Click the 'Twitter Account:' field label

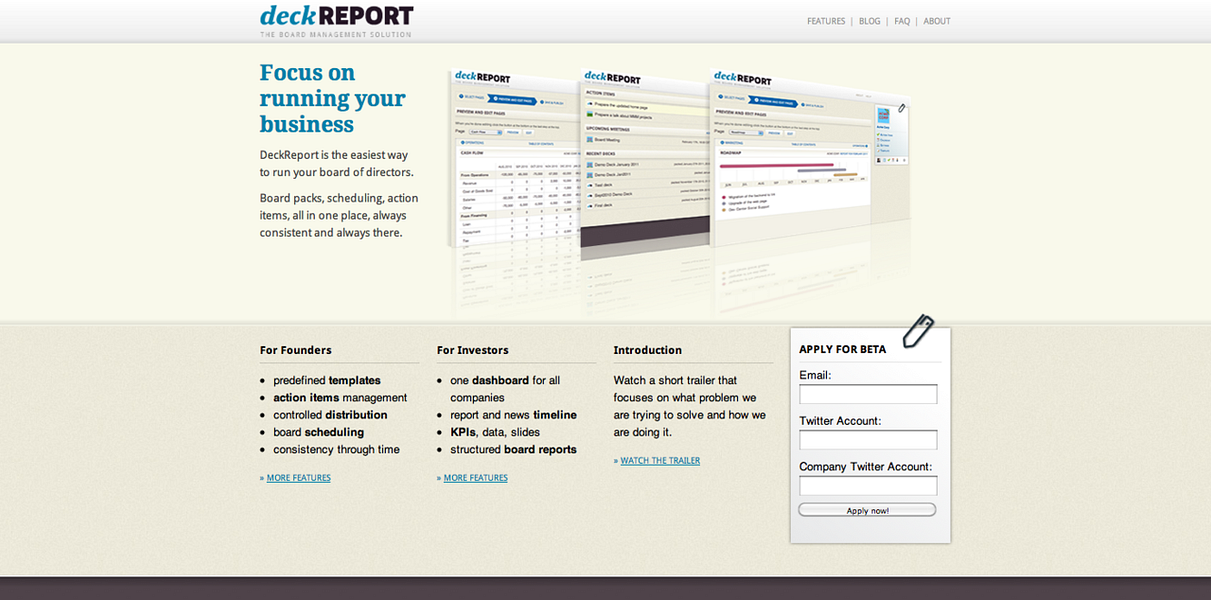pos(840,422)
